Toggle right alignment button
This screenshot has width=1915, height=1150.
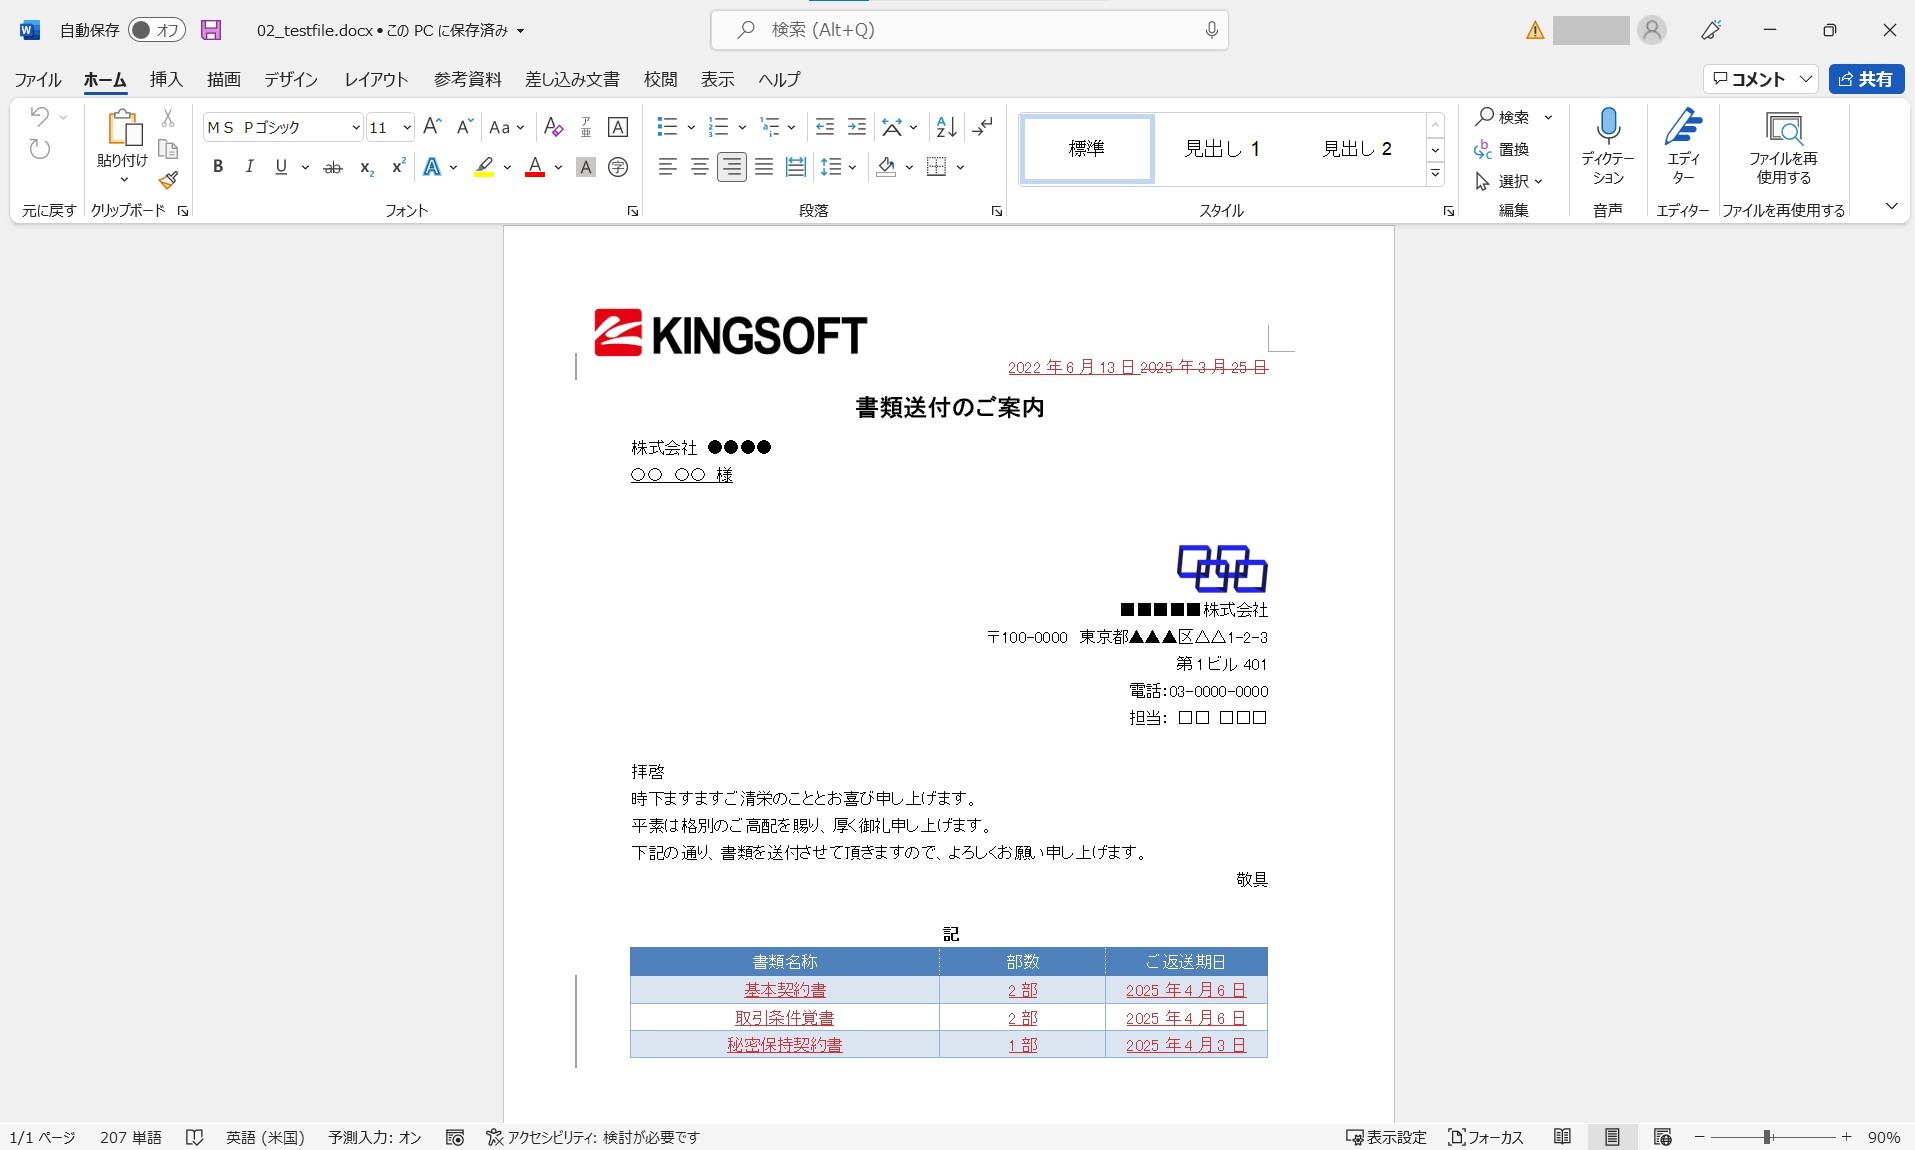click(x=732, y=167)
